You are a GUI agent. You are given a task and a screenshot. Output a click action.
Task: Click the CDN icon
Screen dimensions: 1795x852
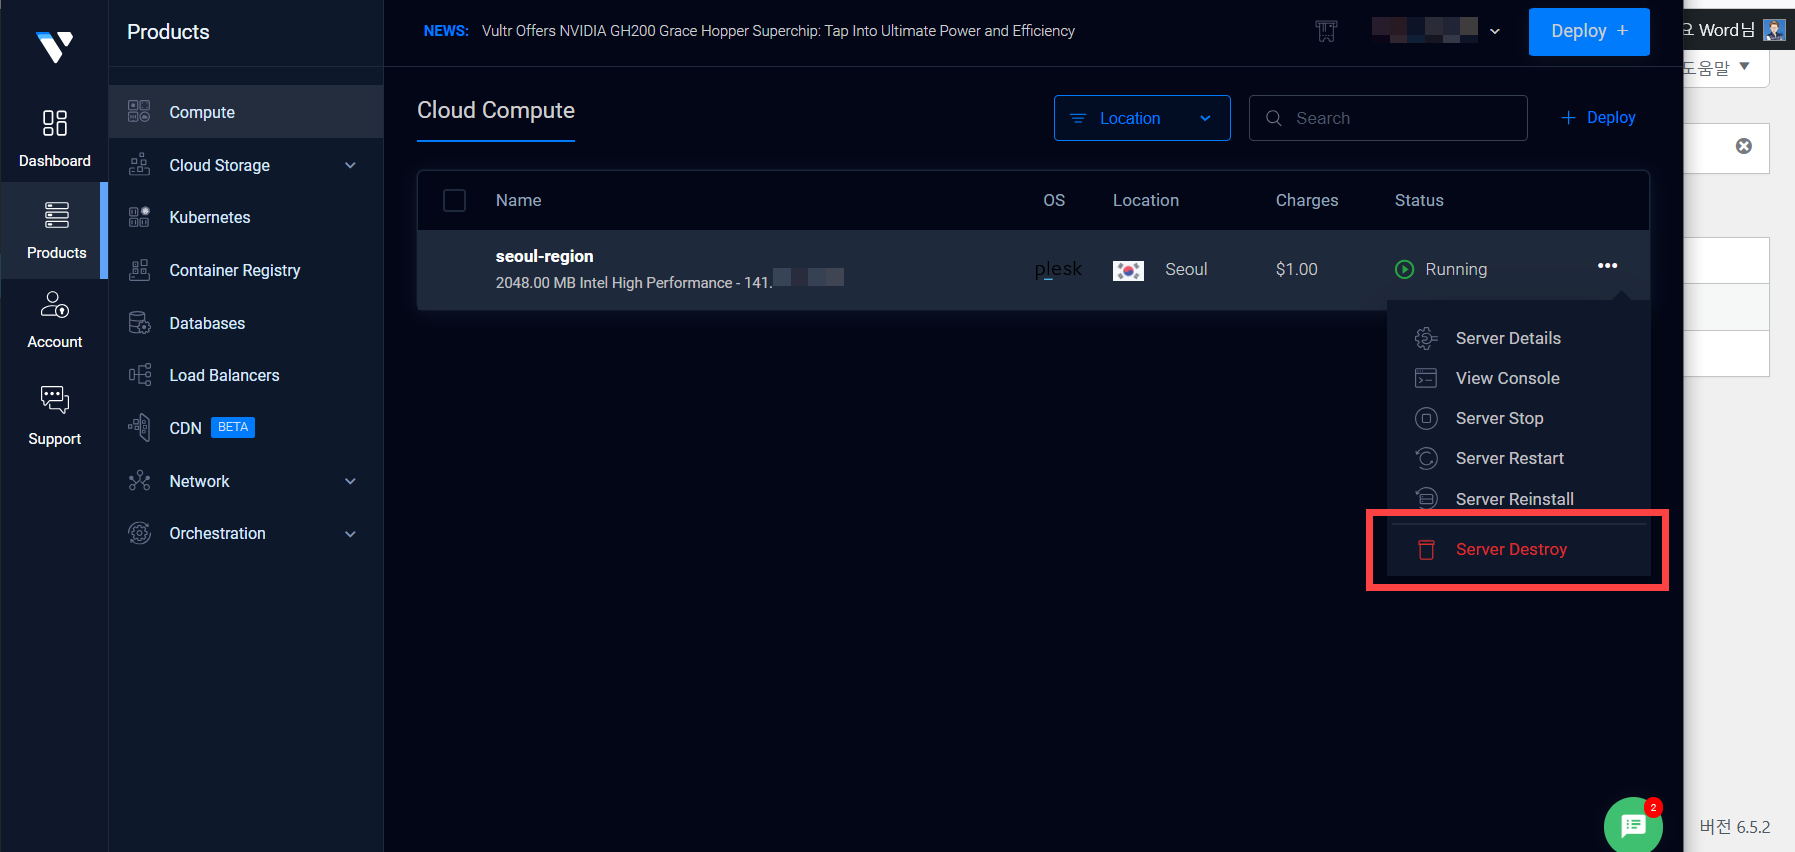[139, 427]
